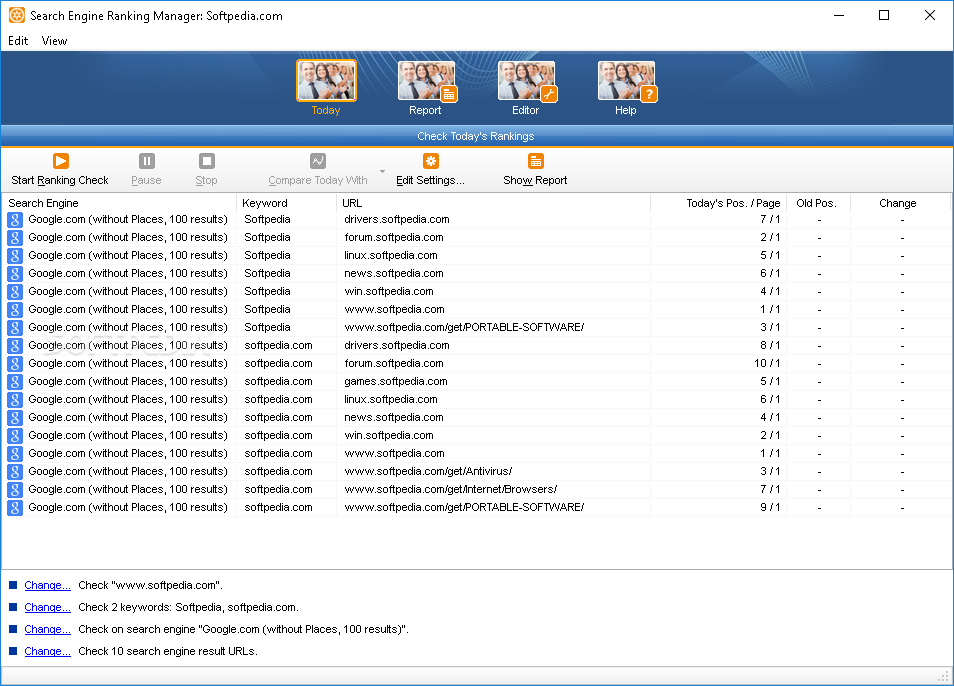The width and height of the screenshot is (954, 686).
Task: Open the Help section icon
Action: tap(627, 80)
